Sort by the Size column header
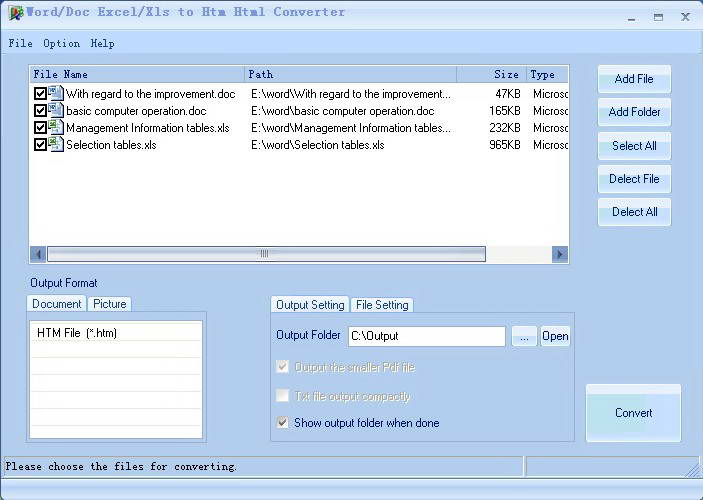The height and width of the screenshot is (500, 703). pos(491,74)
